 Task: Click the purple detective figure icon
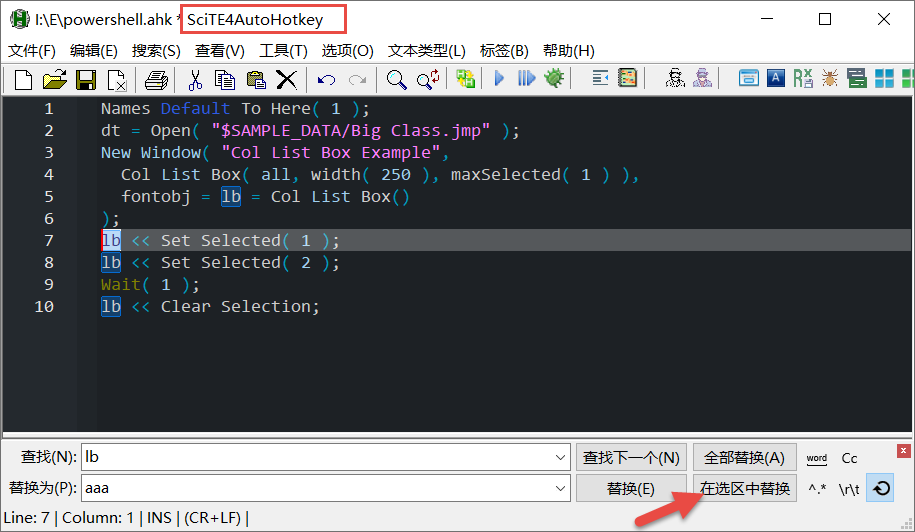[703, 78]
